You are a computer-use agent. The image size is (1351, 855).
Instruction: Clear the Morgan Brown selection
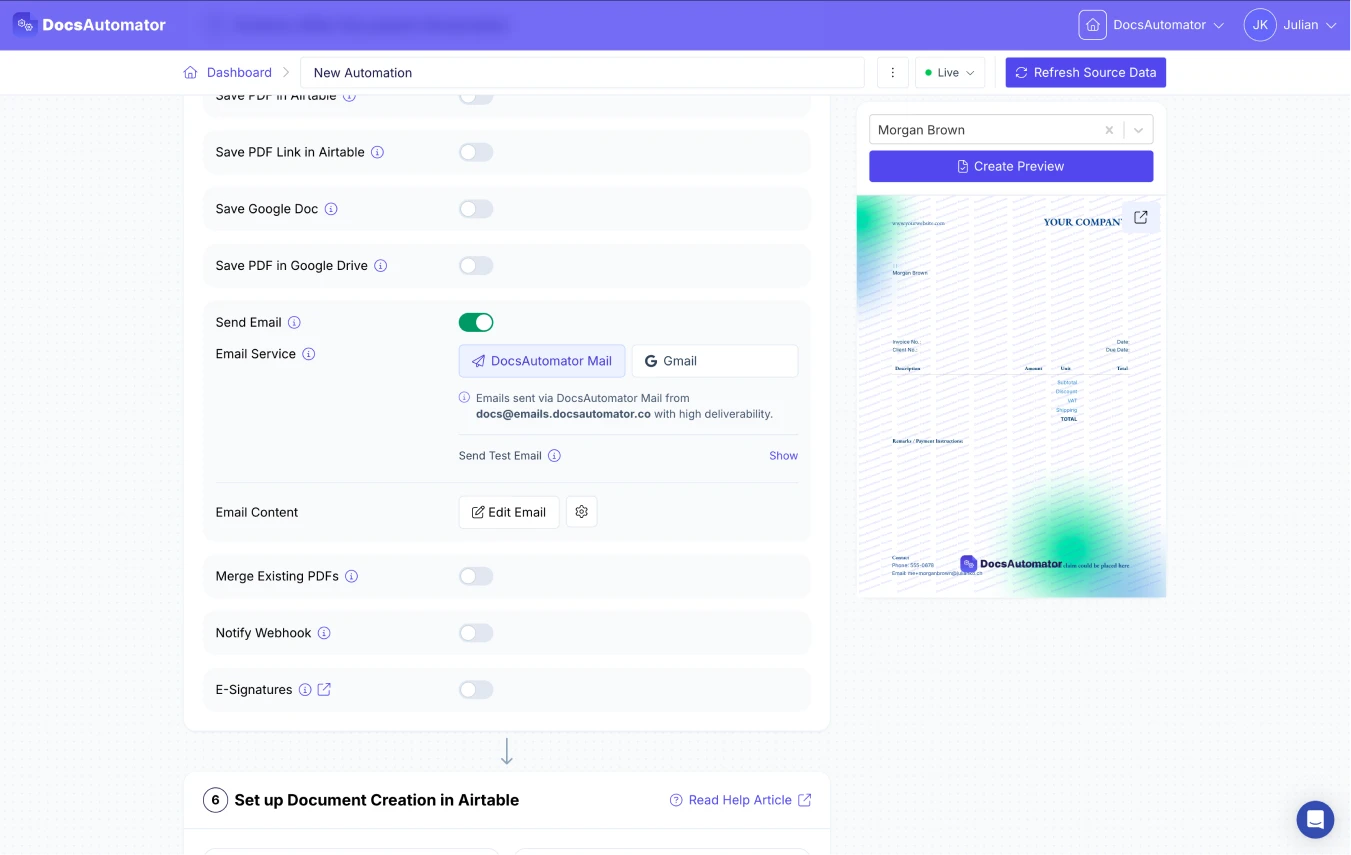(1109, 130)
